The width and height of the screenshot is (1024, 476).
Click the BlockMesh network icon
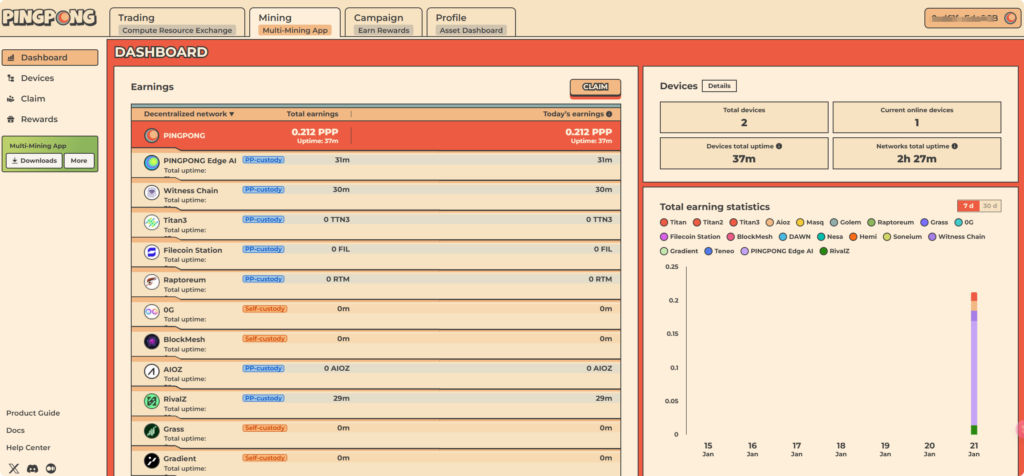152,341
